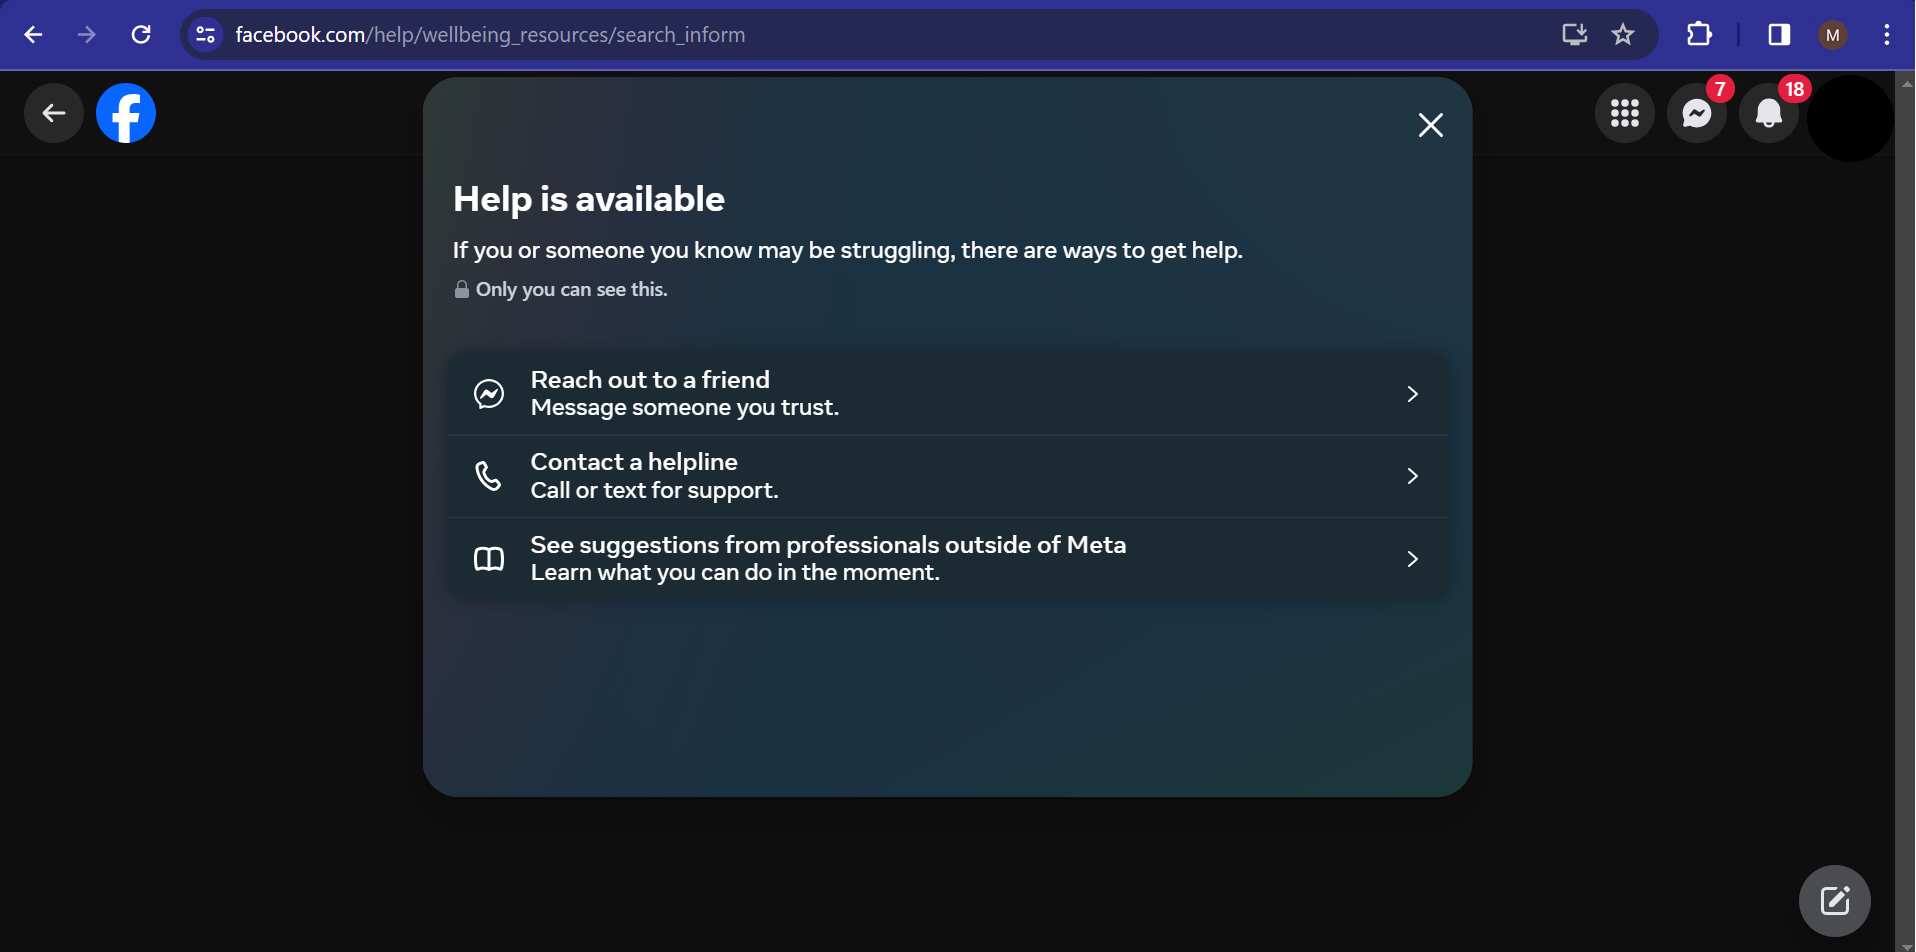Click the new message compose icon

pyautogui.click(x=1835, y=901)
